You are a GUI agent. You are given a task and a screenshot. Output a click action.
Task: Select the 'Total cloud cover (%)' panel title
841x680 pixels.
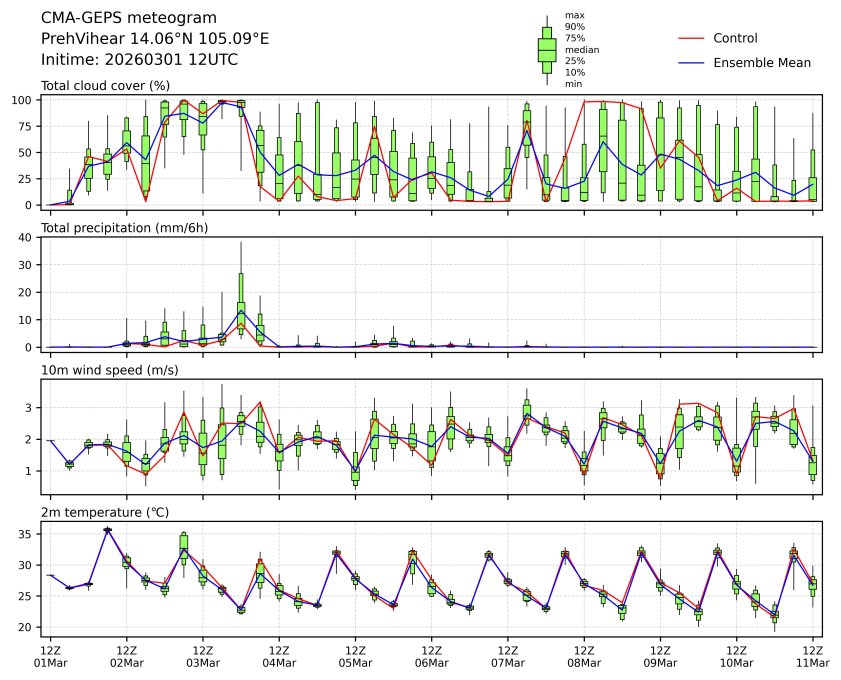pos(105,85)
